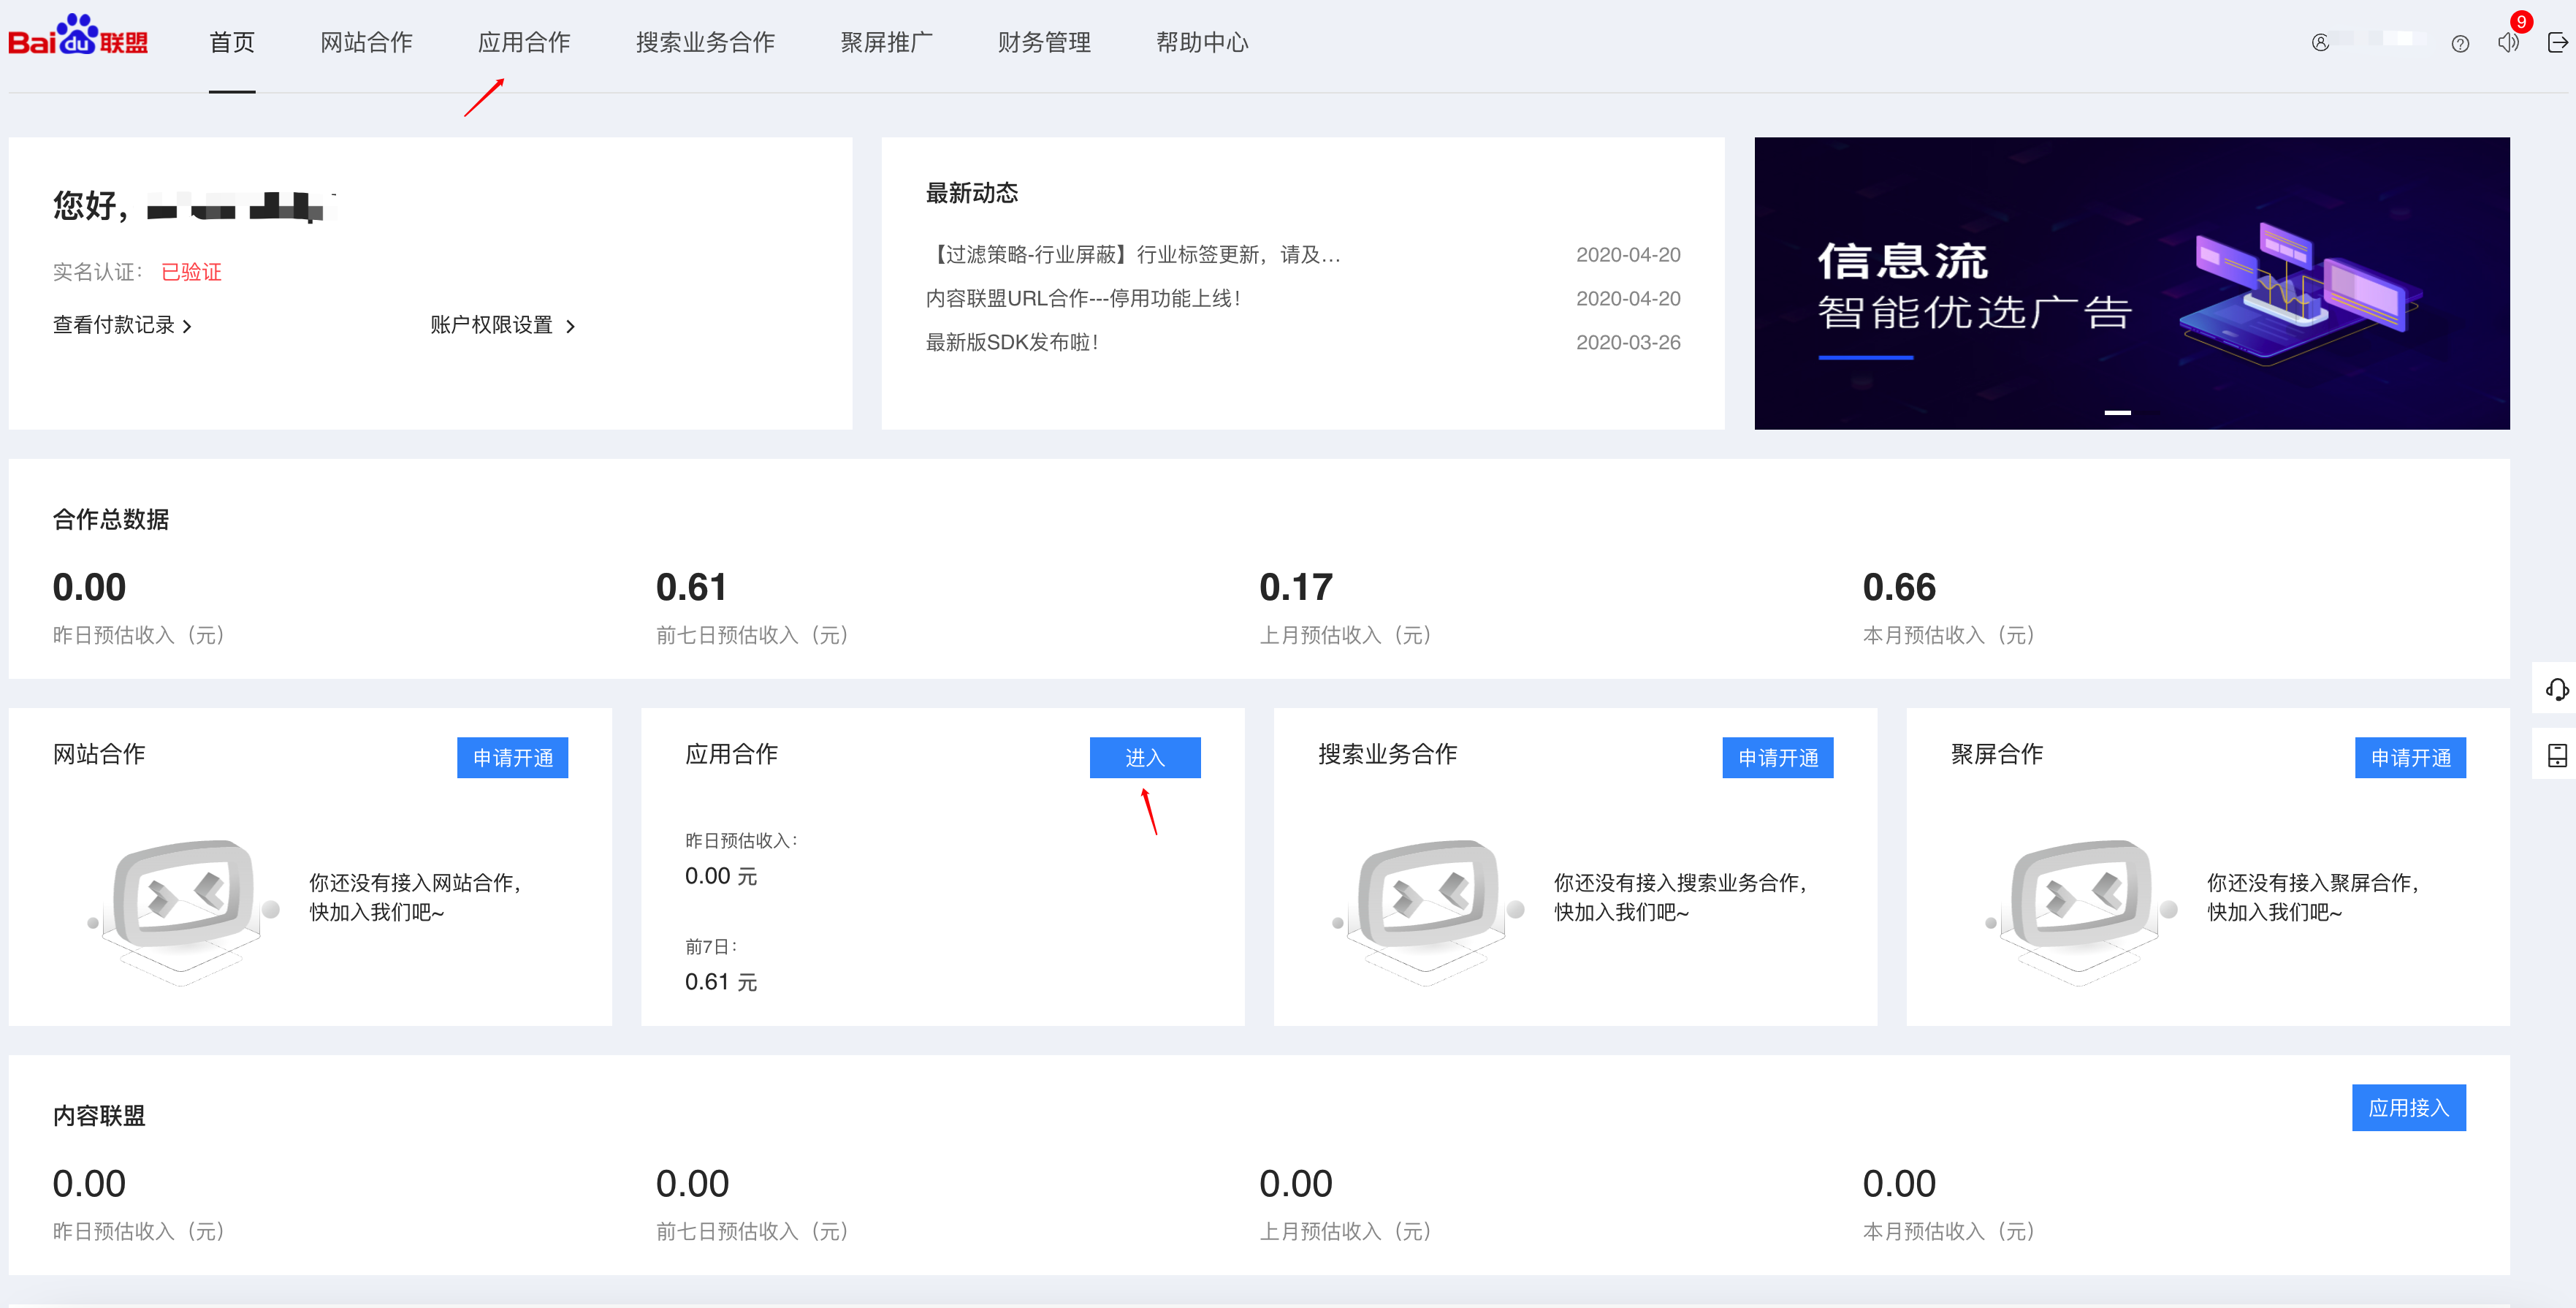Click the chevron next to 账户权限设置
The image size is (2576, 1308).
point(570,326)
